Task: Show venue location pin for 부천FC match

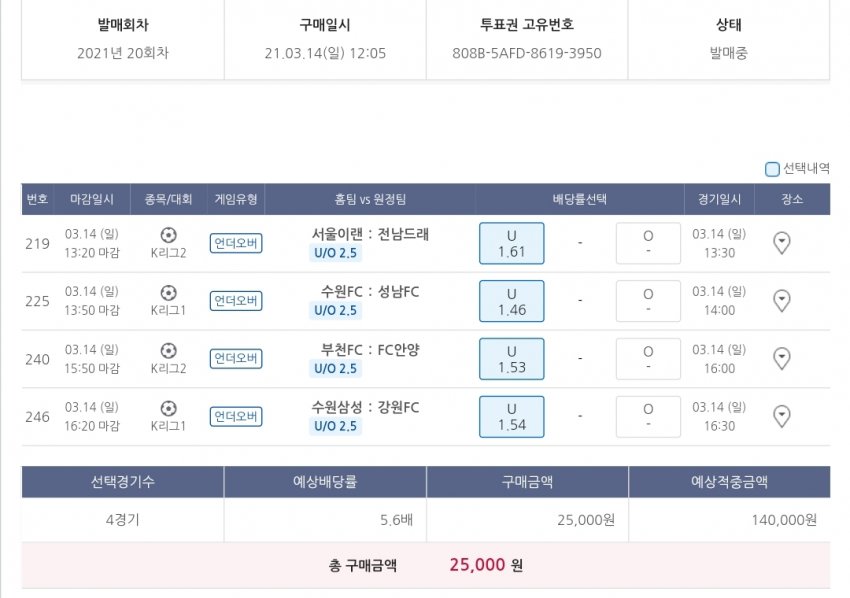Action: [x=782, y=359]
